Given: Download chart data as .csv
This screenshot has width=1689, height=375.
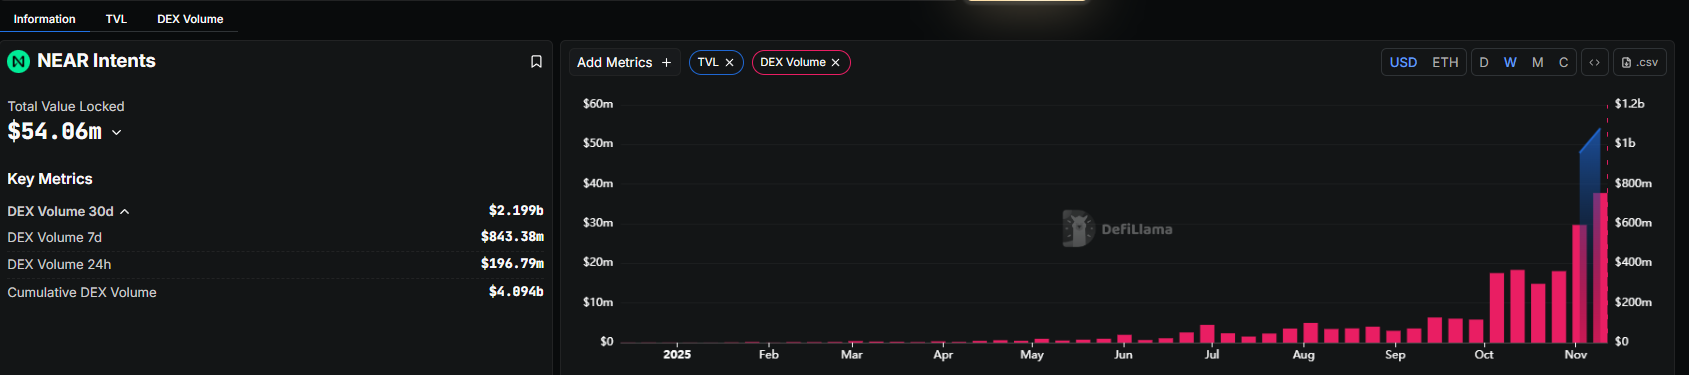Looking at the screenshot, I should [1640, 62].
